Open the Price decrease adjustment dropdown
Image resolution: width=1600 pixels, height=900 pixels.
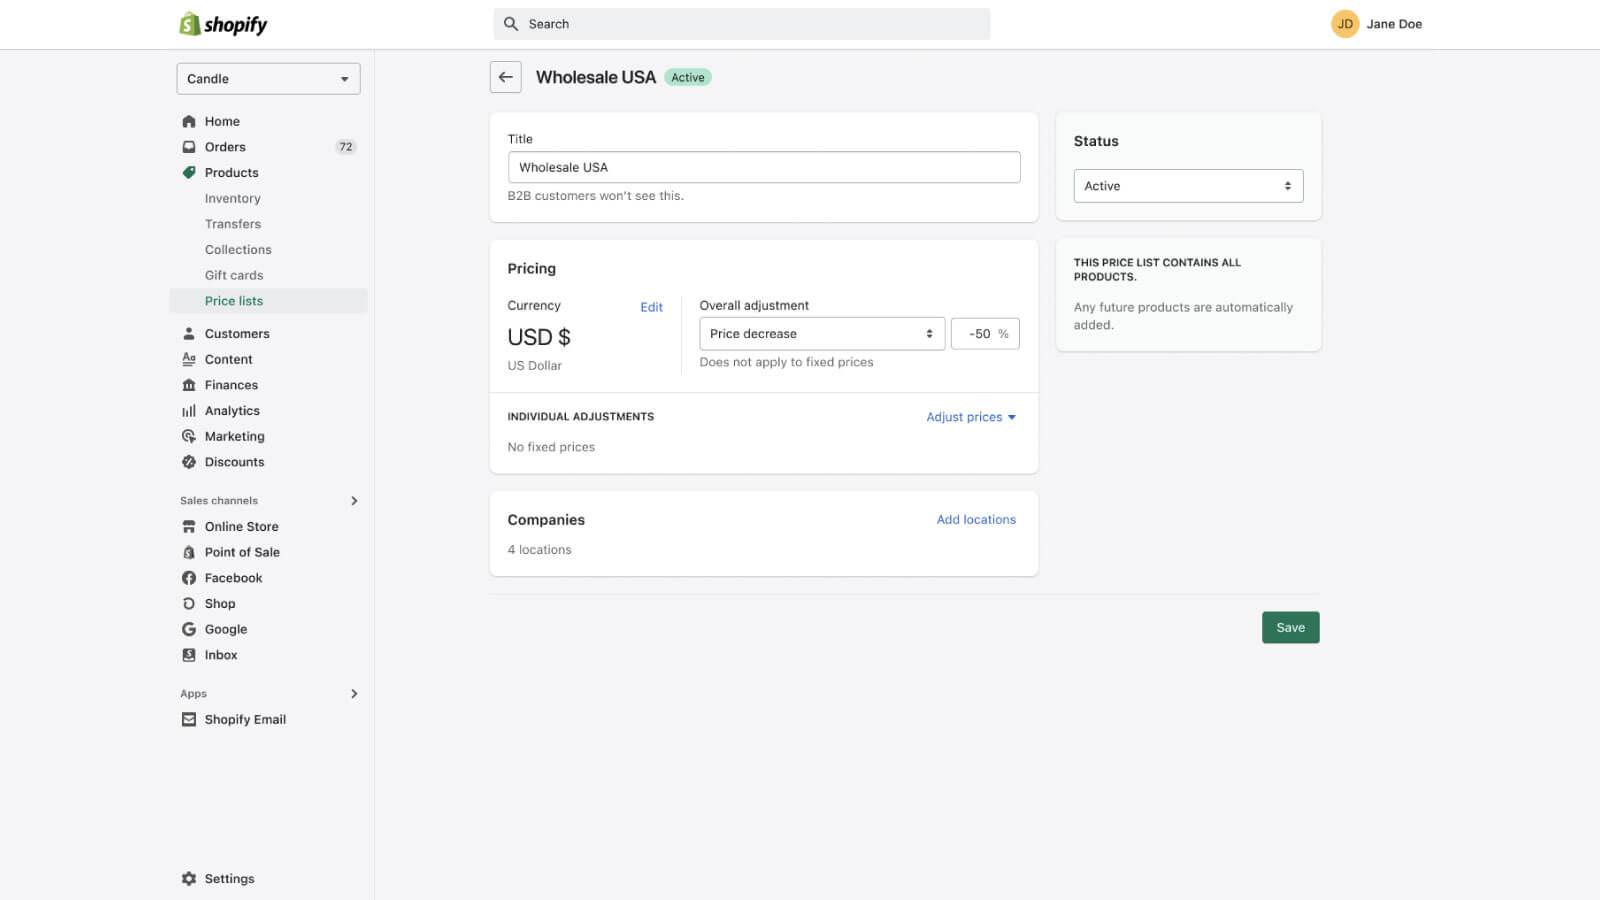click(x=821, y=334)
